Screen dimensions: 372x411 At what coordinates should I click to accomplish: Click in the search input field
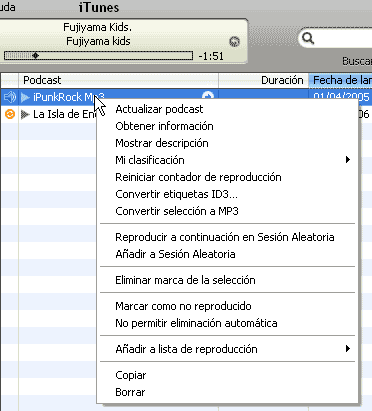(344, 39)
